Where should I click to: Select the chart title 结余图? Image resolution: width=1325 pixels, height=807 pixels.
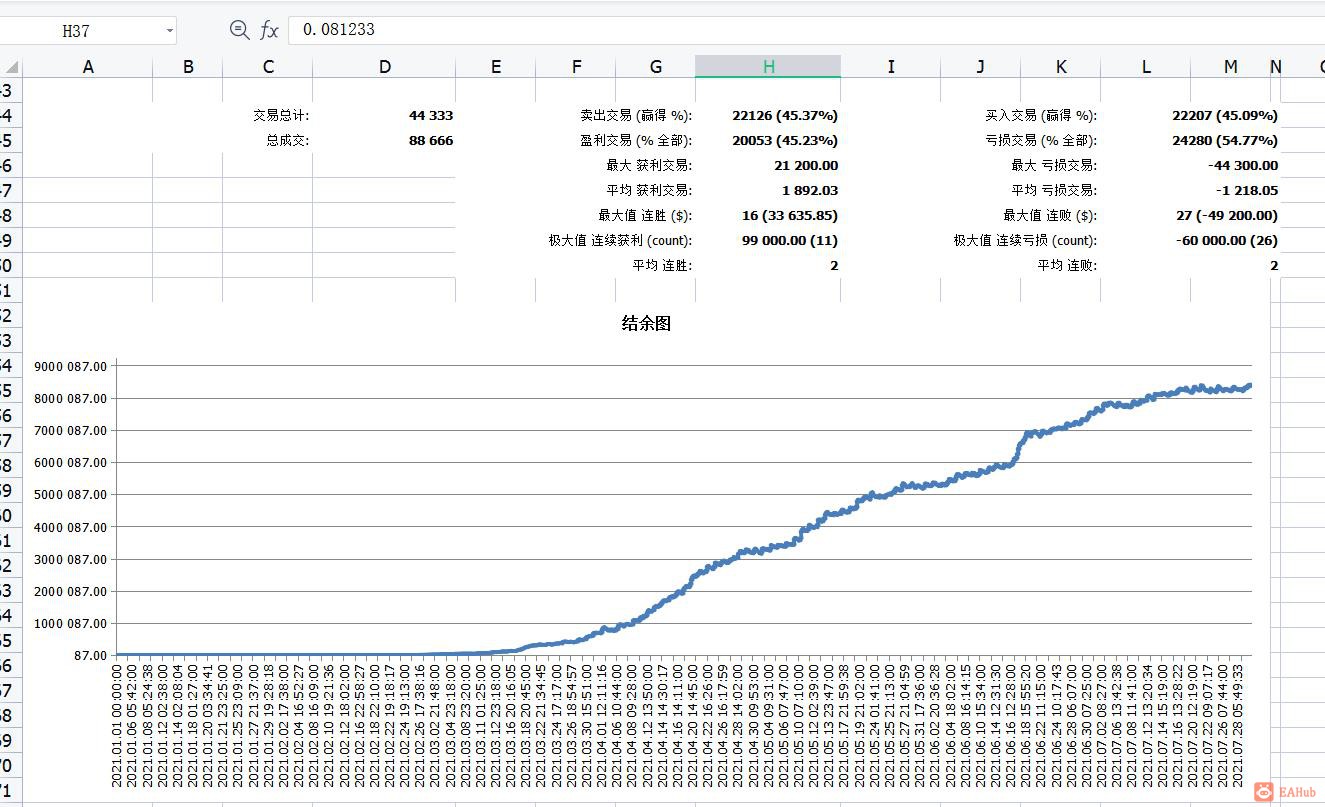coord(646,323)
